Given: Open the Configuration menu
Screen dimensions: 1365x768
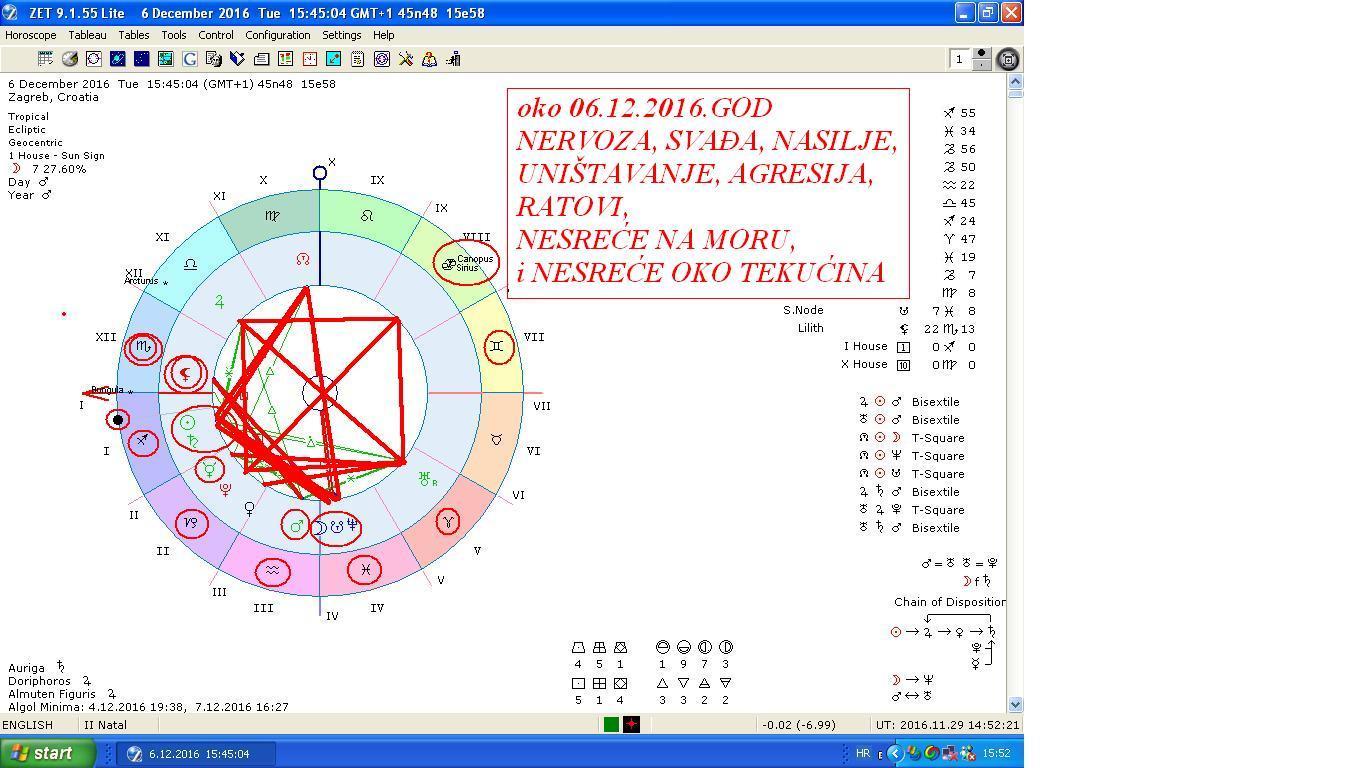Looking at the screenshot, I should (x=278, y=35).
